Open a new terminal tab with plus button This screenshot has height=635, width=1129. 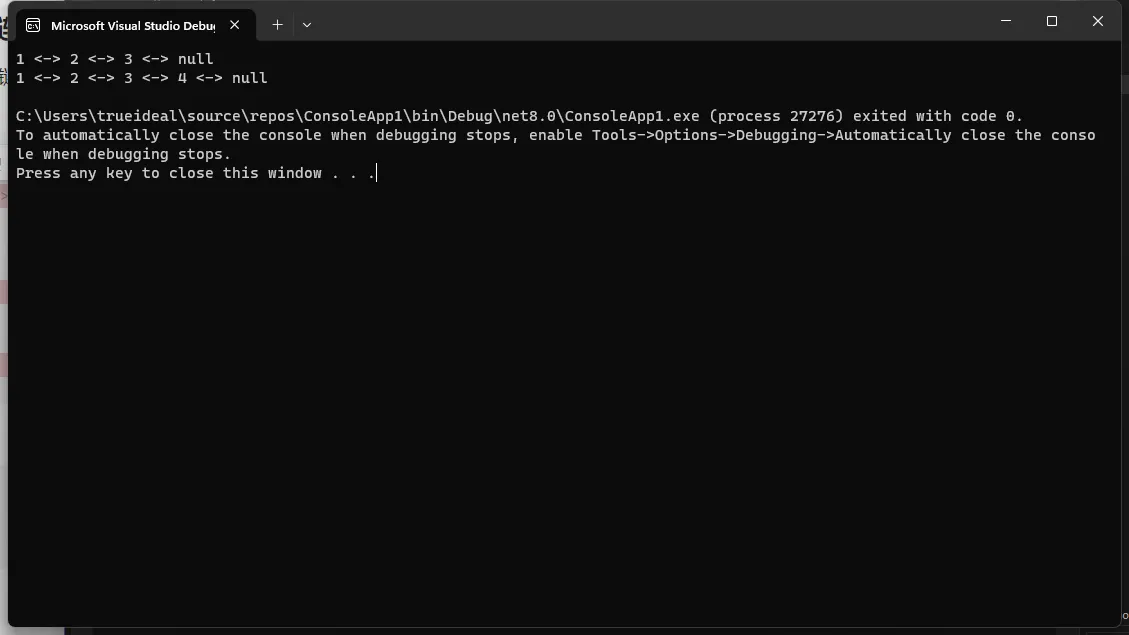(277, 25)
